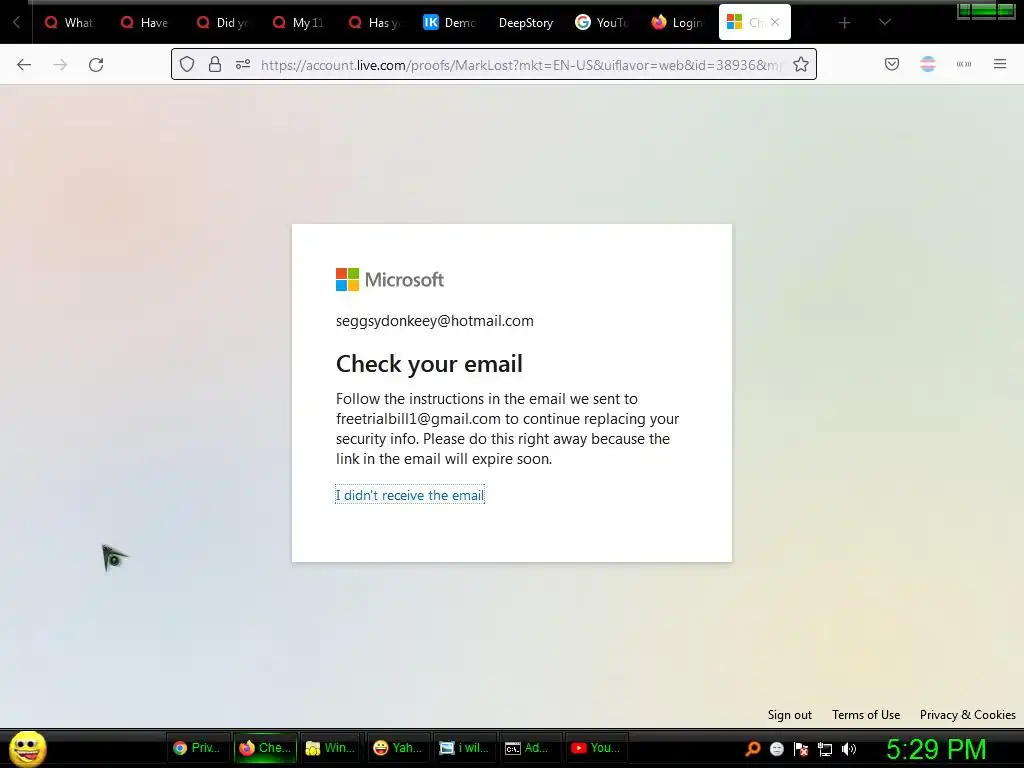
Task: Click the padlock site security icon
Action: click(x=215, y=64)
